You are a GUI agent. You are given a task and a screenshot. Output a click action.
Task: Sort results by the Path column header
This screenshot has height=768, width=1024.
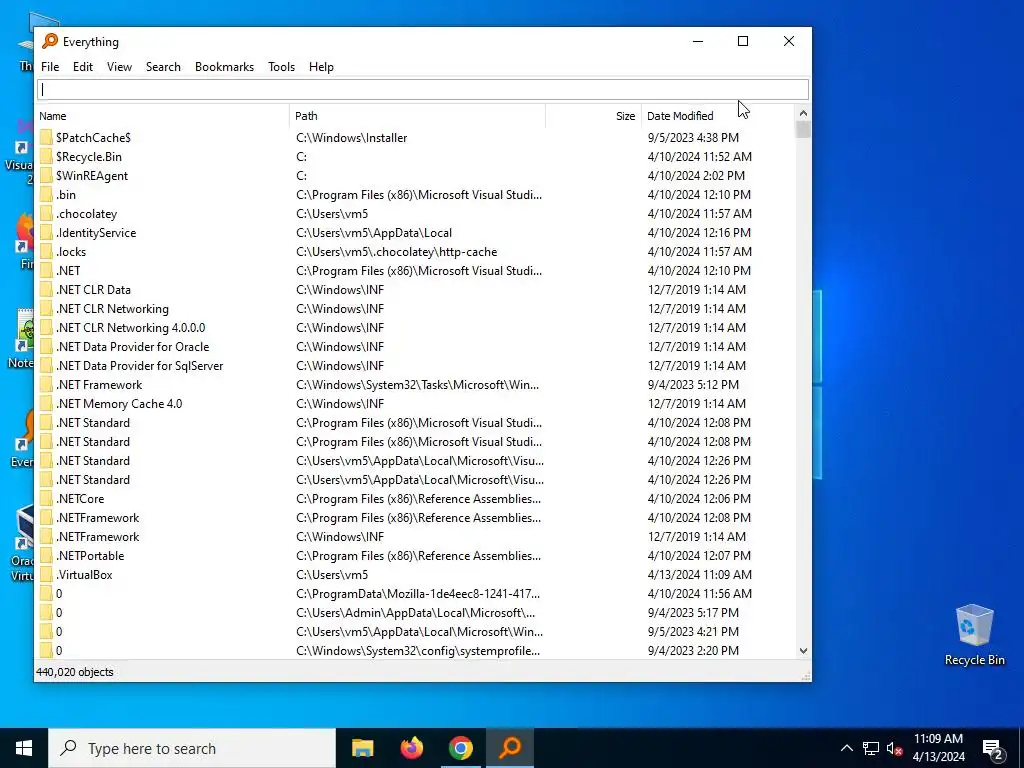[417, 116]
